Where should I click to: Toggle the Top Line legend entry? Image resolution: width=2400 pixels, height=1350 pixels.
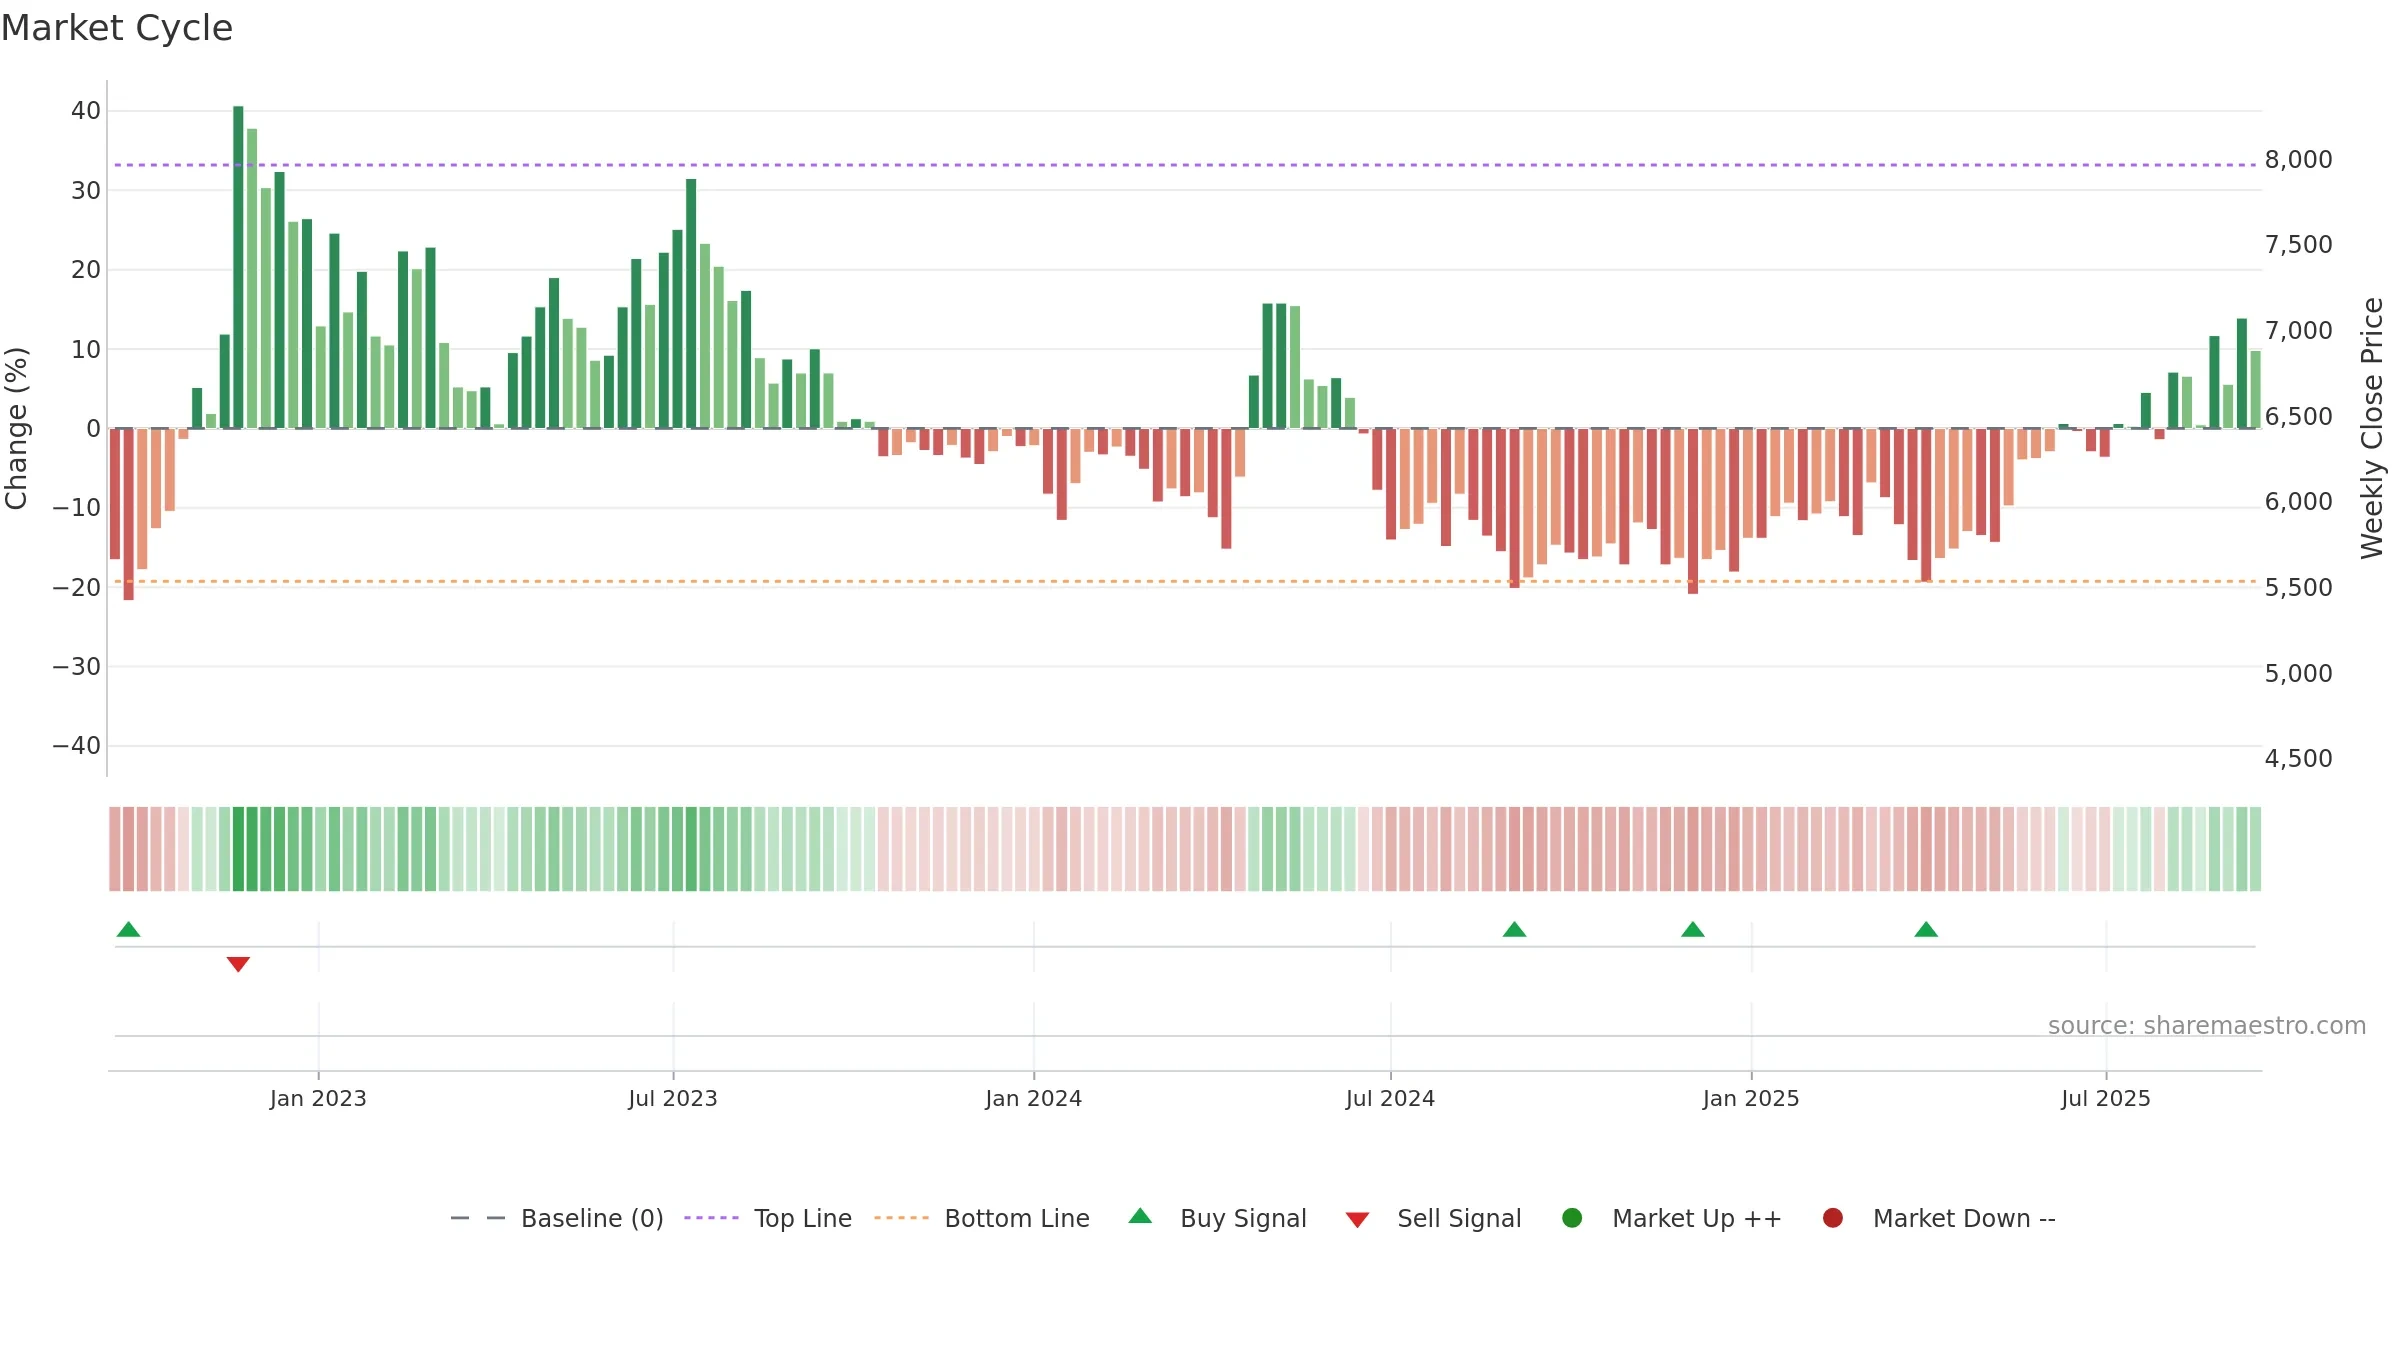tap(768, 1218)
